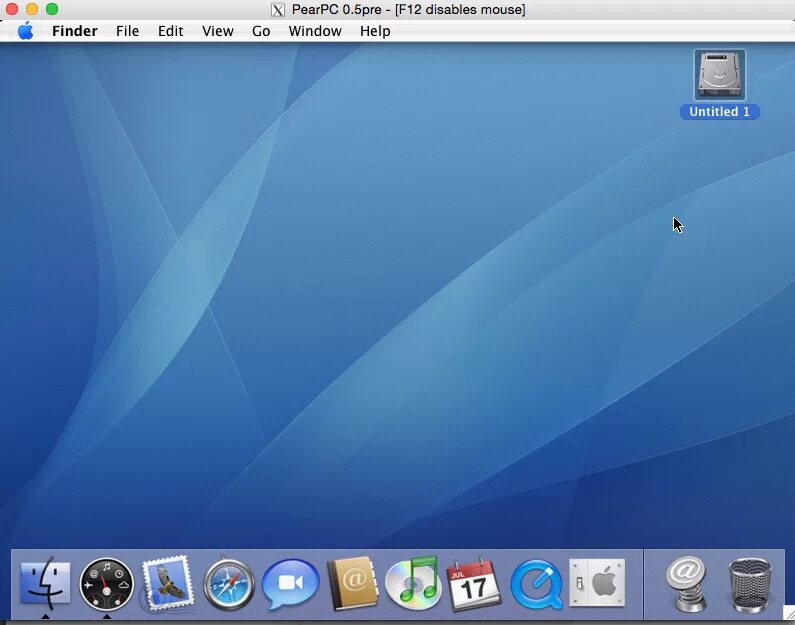Open the Apple menu
The height and width of the screenshot is (625, 795).
[25, 31]
